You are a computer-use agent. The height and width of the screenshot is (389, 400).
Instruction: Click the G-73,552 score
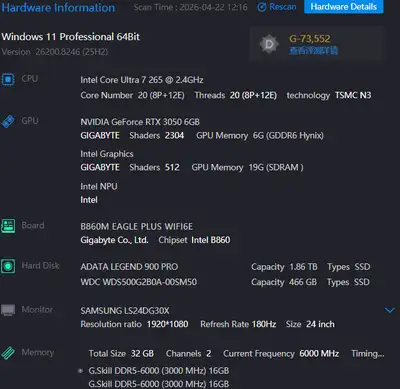pyautogui.click(x=310, y=39)
